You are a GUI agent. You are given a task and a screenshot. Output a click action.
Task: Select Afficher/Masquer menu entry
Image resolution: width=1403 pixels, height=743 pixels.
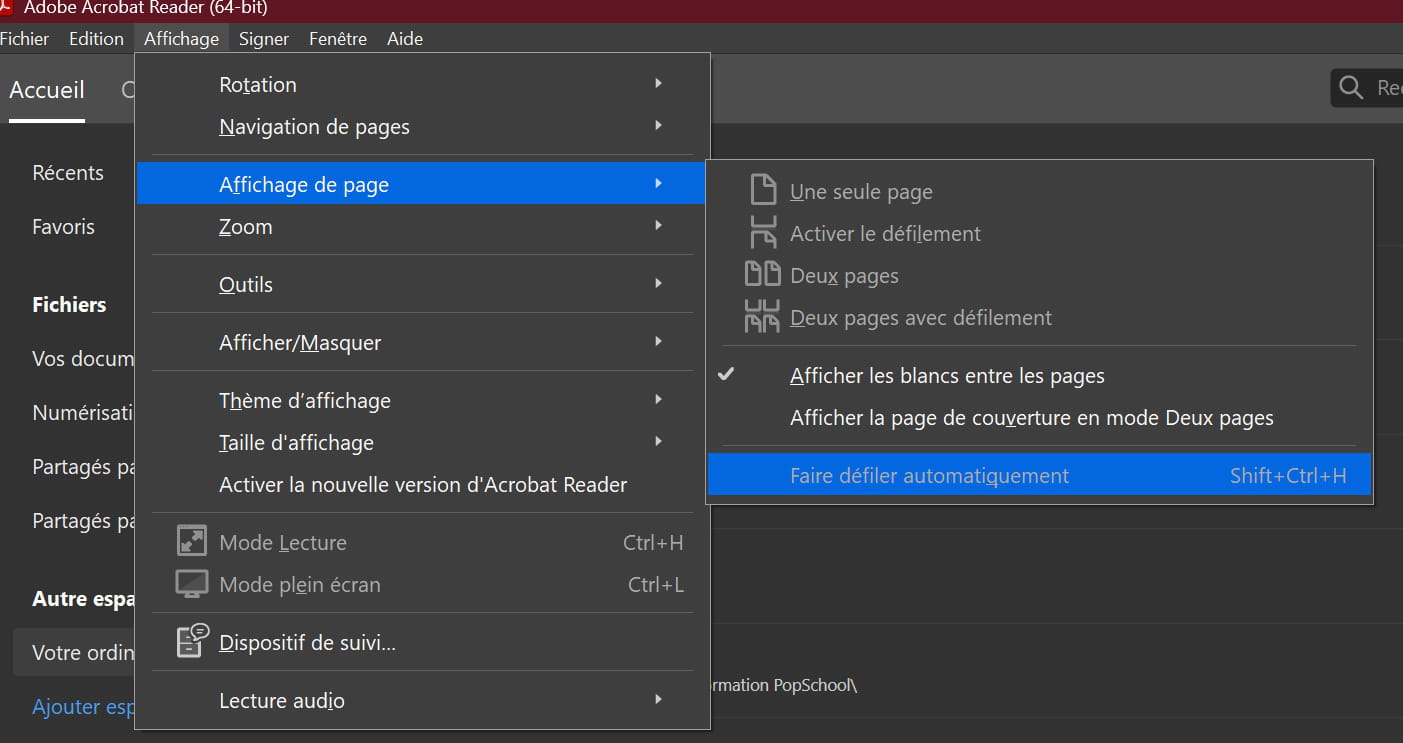tap(423, 343)
